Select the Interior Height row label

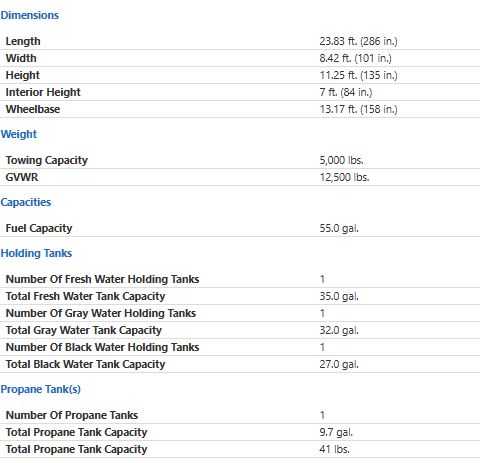point(43,92)
